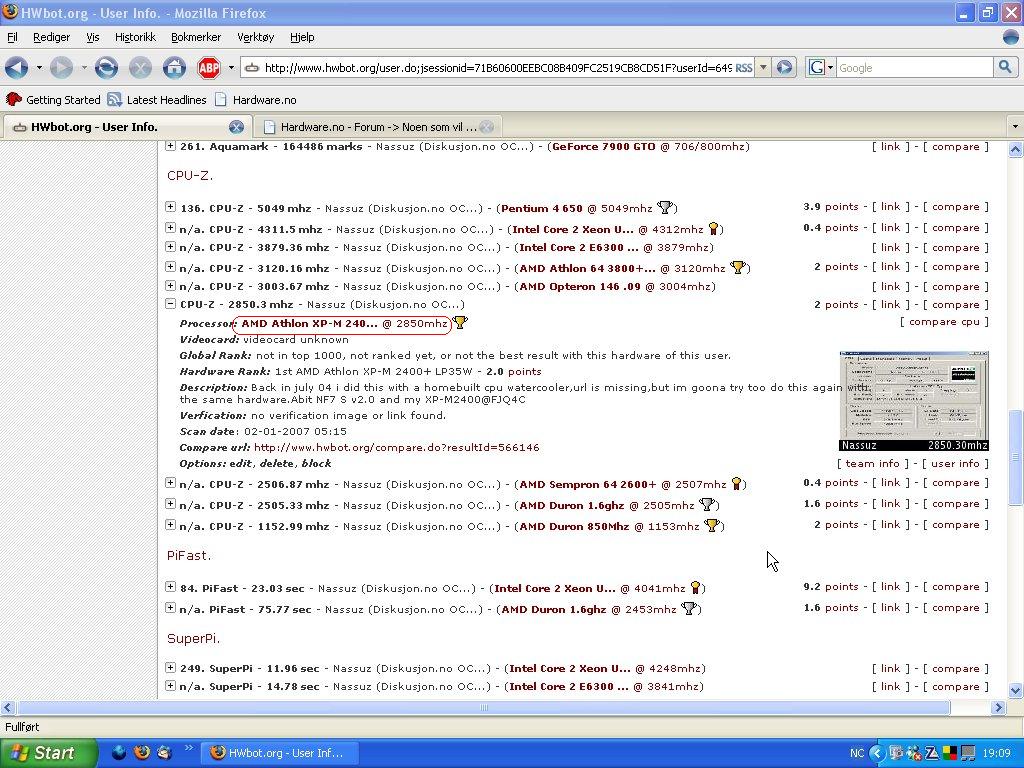Click the gold trophy beside Duron 850Mhz
Viewport: 1024px width, 768px height.
712,525
